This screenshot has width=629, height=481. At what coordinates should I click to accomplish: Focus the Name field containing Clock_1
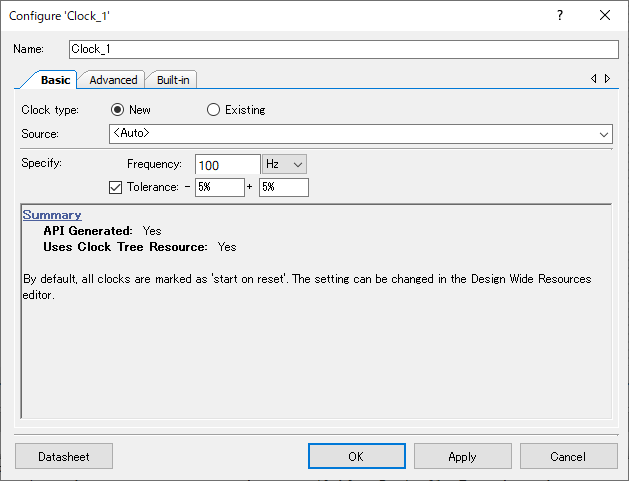click(x=344, y=49)
